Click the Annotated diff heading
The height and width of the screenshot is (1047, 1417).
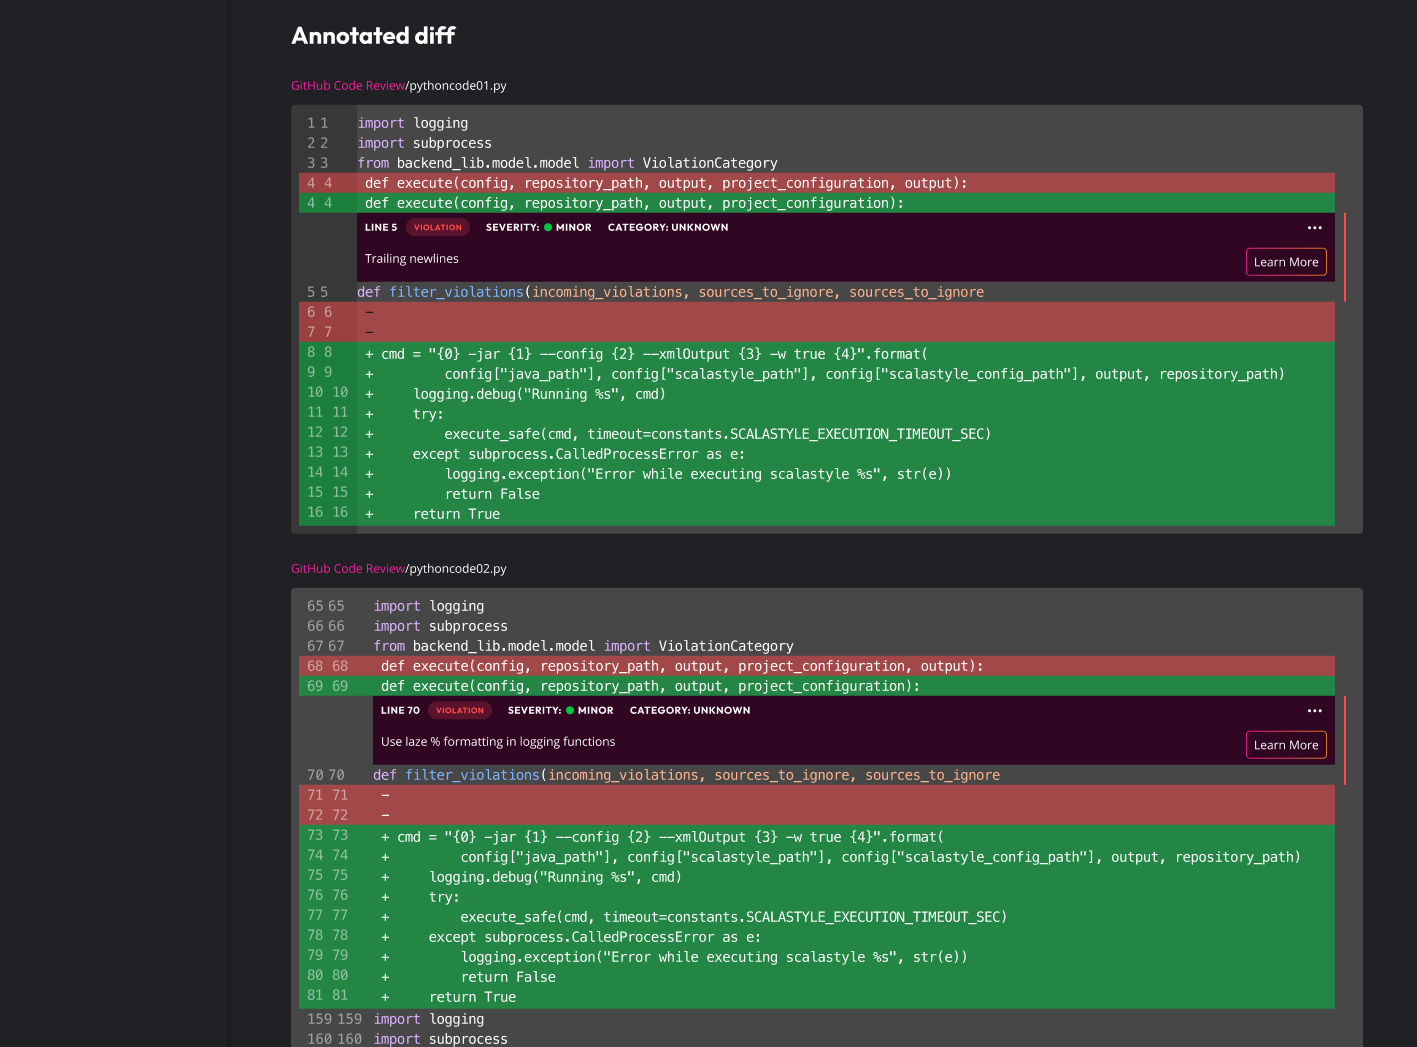(373, 36)
